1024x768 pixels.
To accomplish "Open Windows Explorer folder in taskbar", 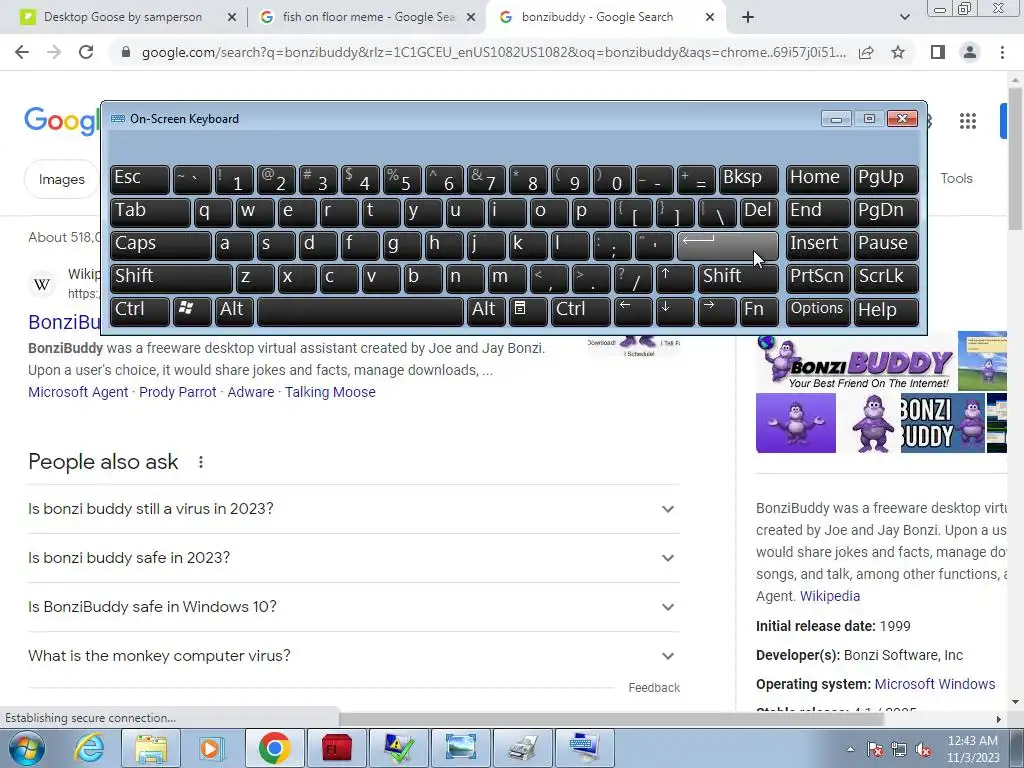I will 151,748.
